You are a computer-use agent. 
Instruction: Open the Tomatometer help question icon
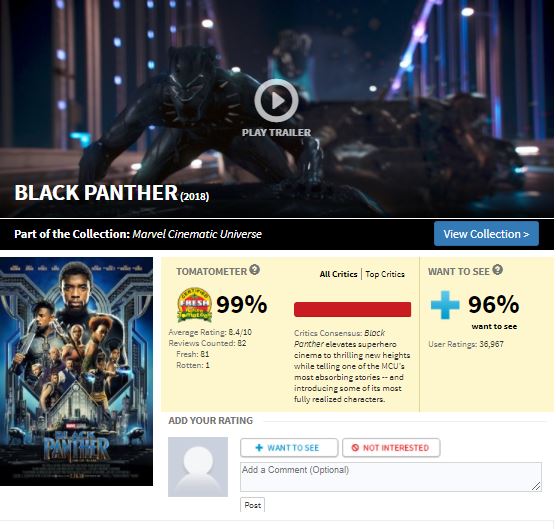254,270
